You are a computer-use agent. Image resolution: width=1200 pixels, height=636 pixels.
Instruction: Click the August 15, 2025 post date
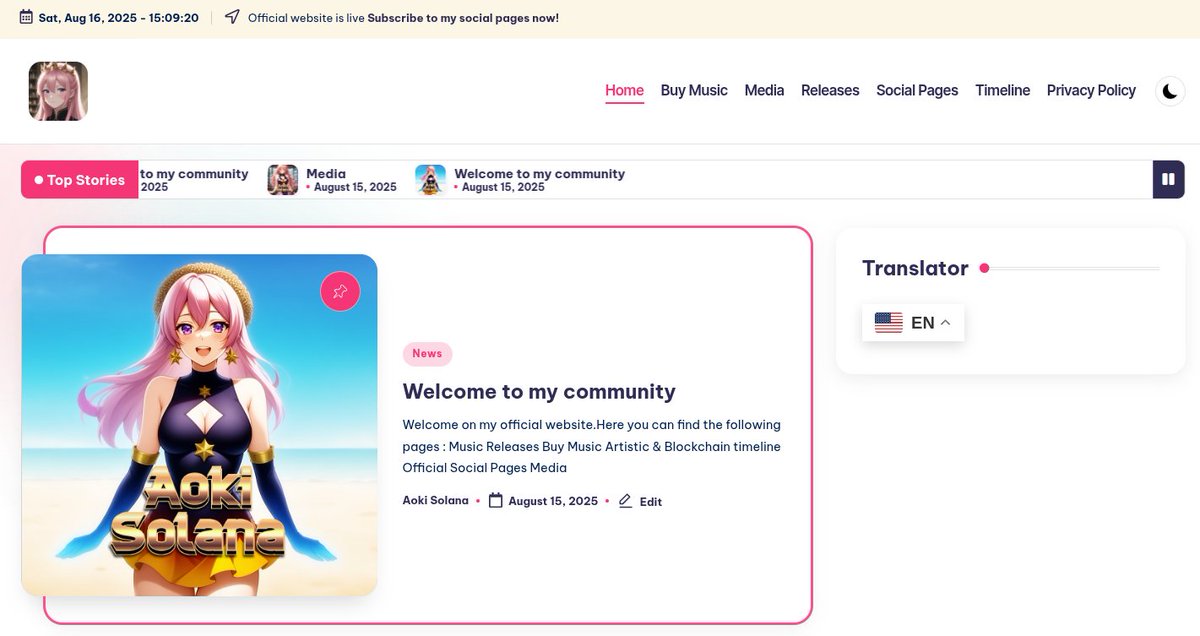point(553,501)
